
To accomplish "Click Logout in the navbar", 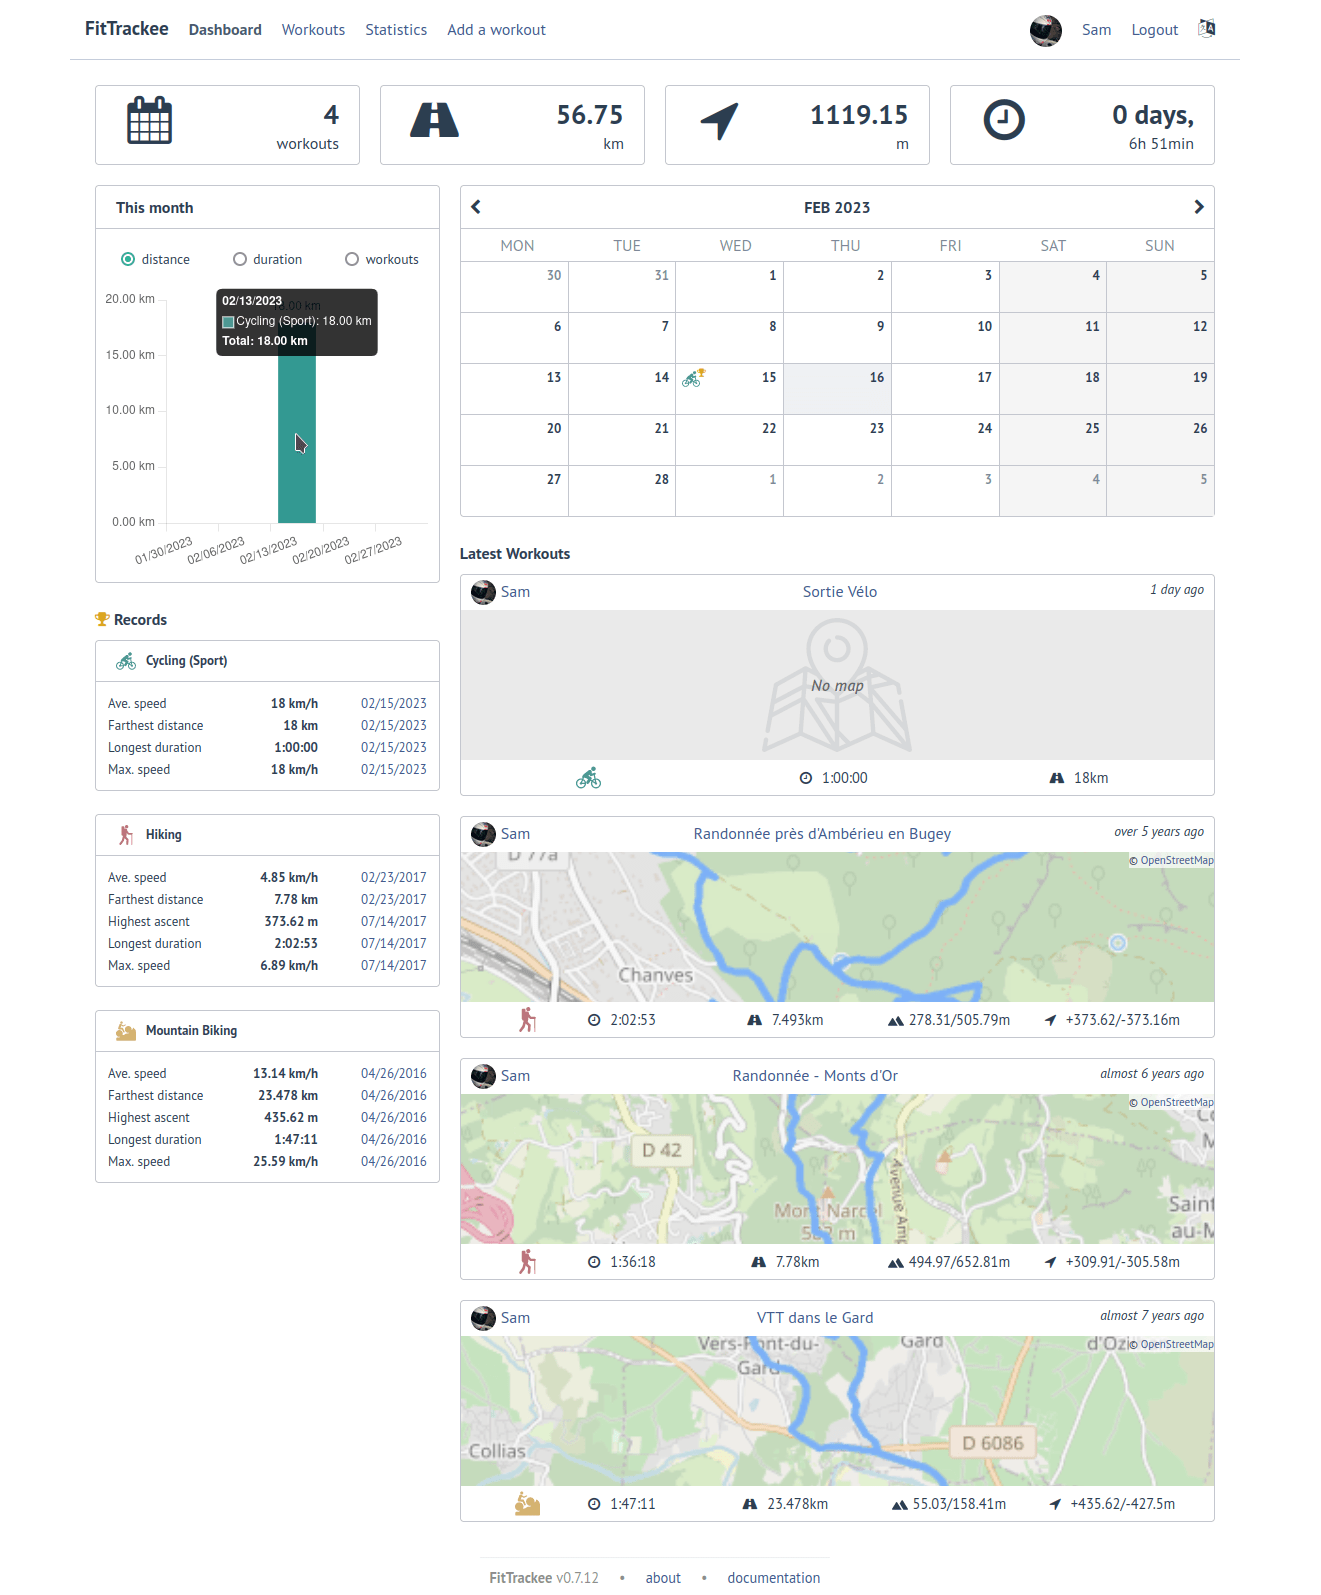I will 1155,30.
